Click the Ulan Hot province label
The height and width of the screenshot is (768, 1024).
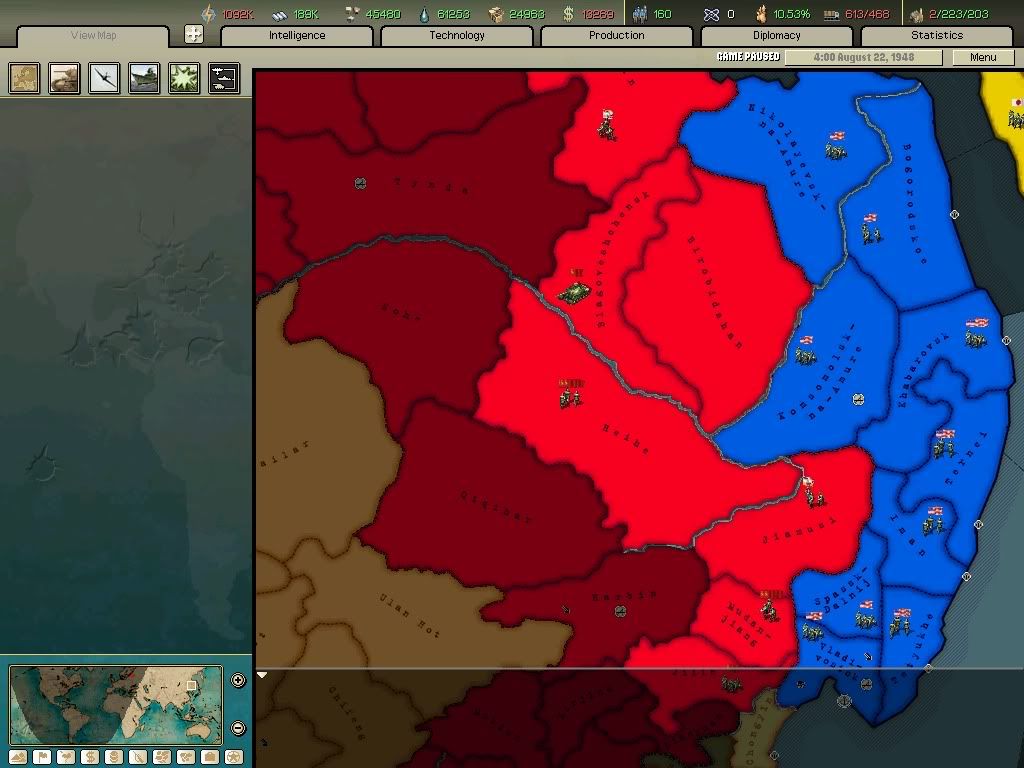coord(409,615)
